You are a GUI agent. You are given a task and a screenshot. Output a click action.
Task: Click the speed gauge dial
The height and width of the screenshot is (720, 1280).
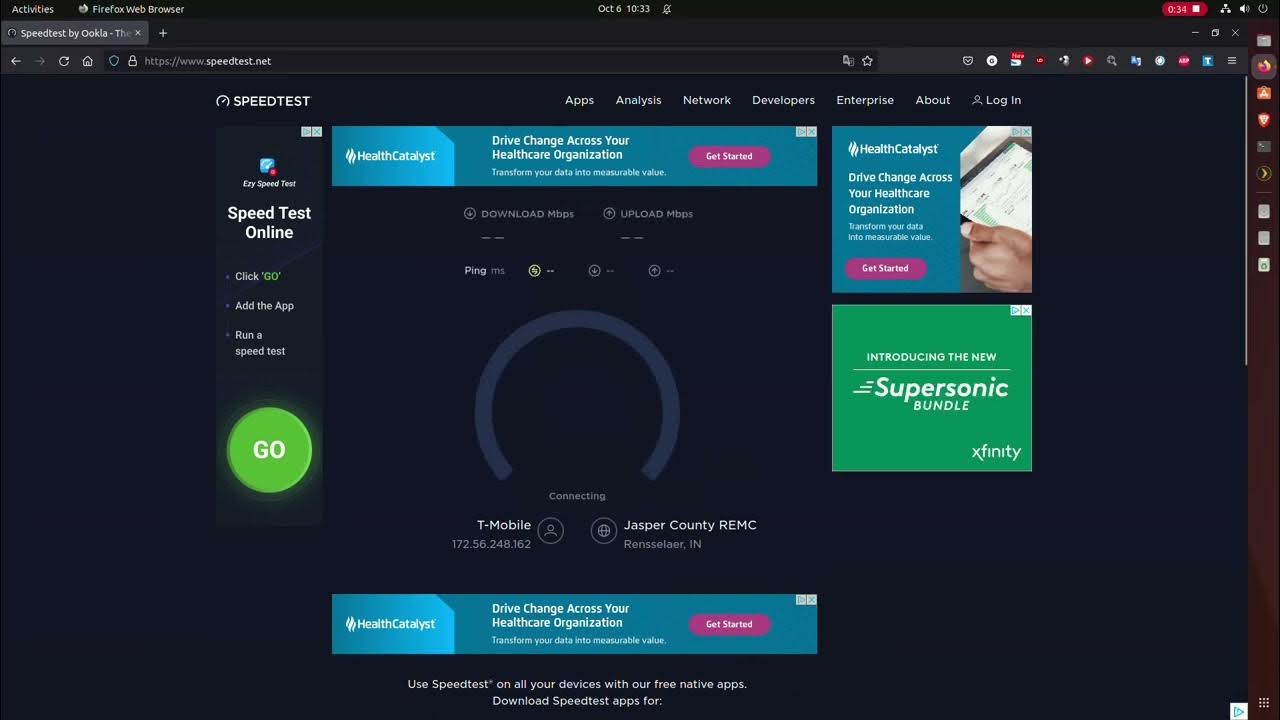577,395
